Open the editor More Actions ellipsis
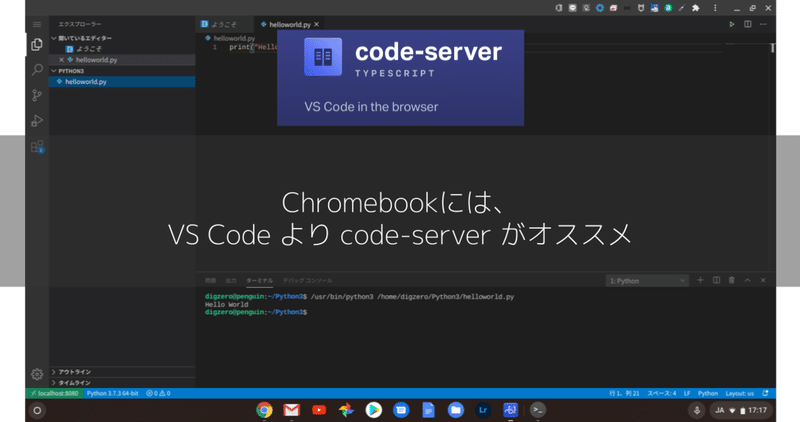The image size is (800, 422). point(763,24)
